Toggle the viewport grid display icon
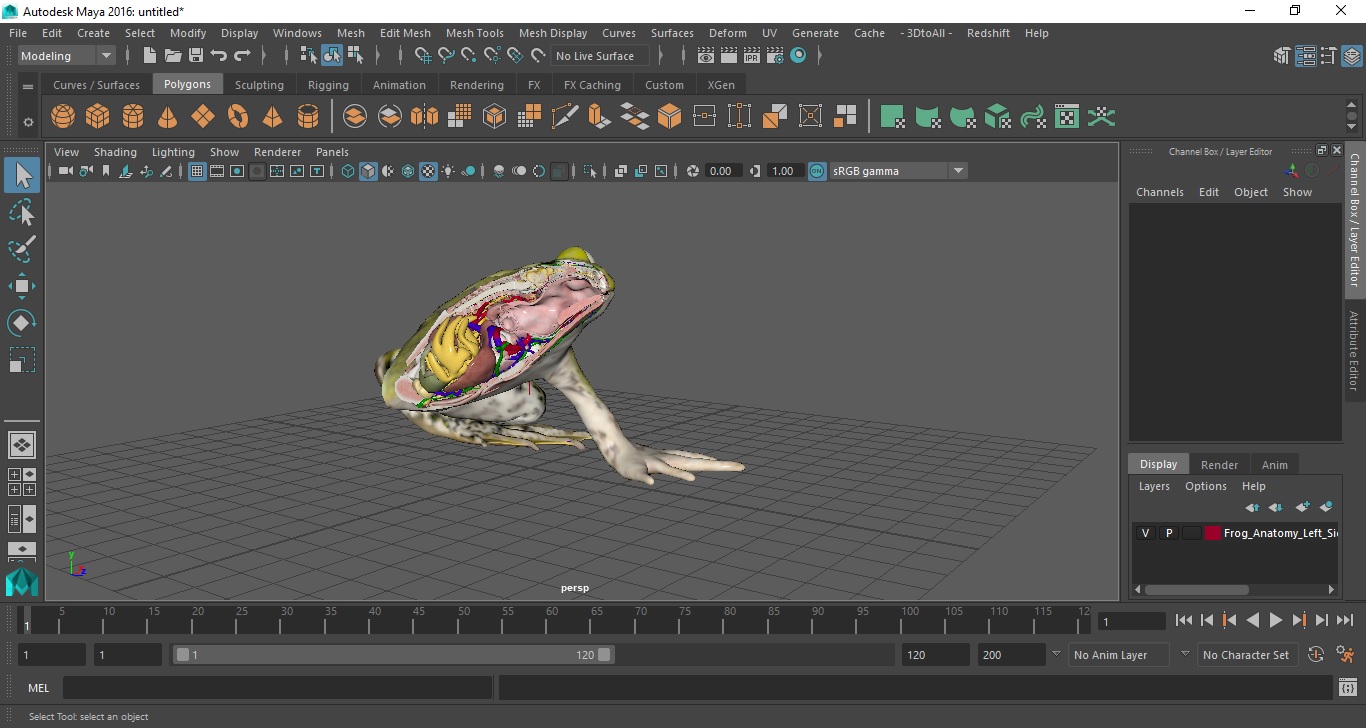1366x728 pixels. 197,171
